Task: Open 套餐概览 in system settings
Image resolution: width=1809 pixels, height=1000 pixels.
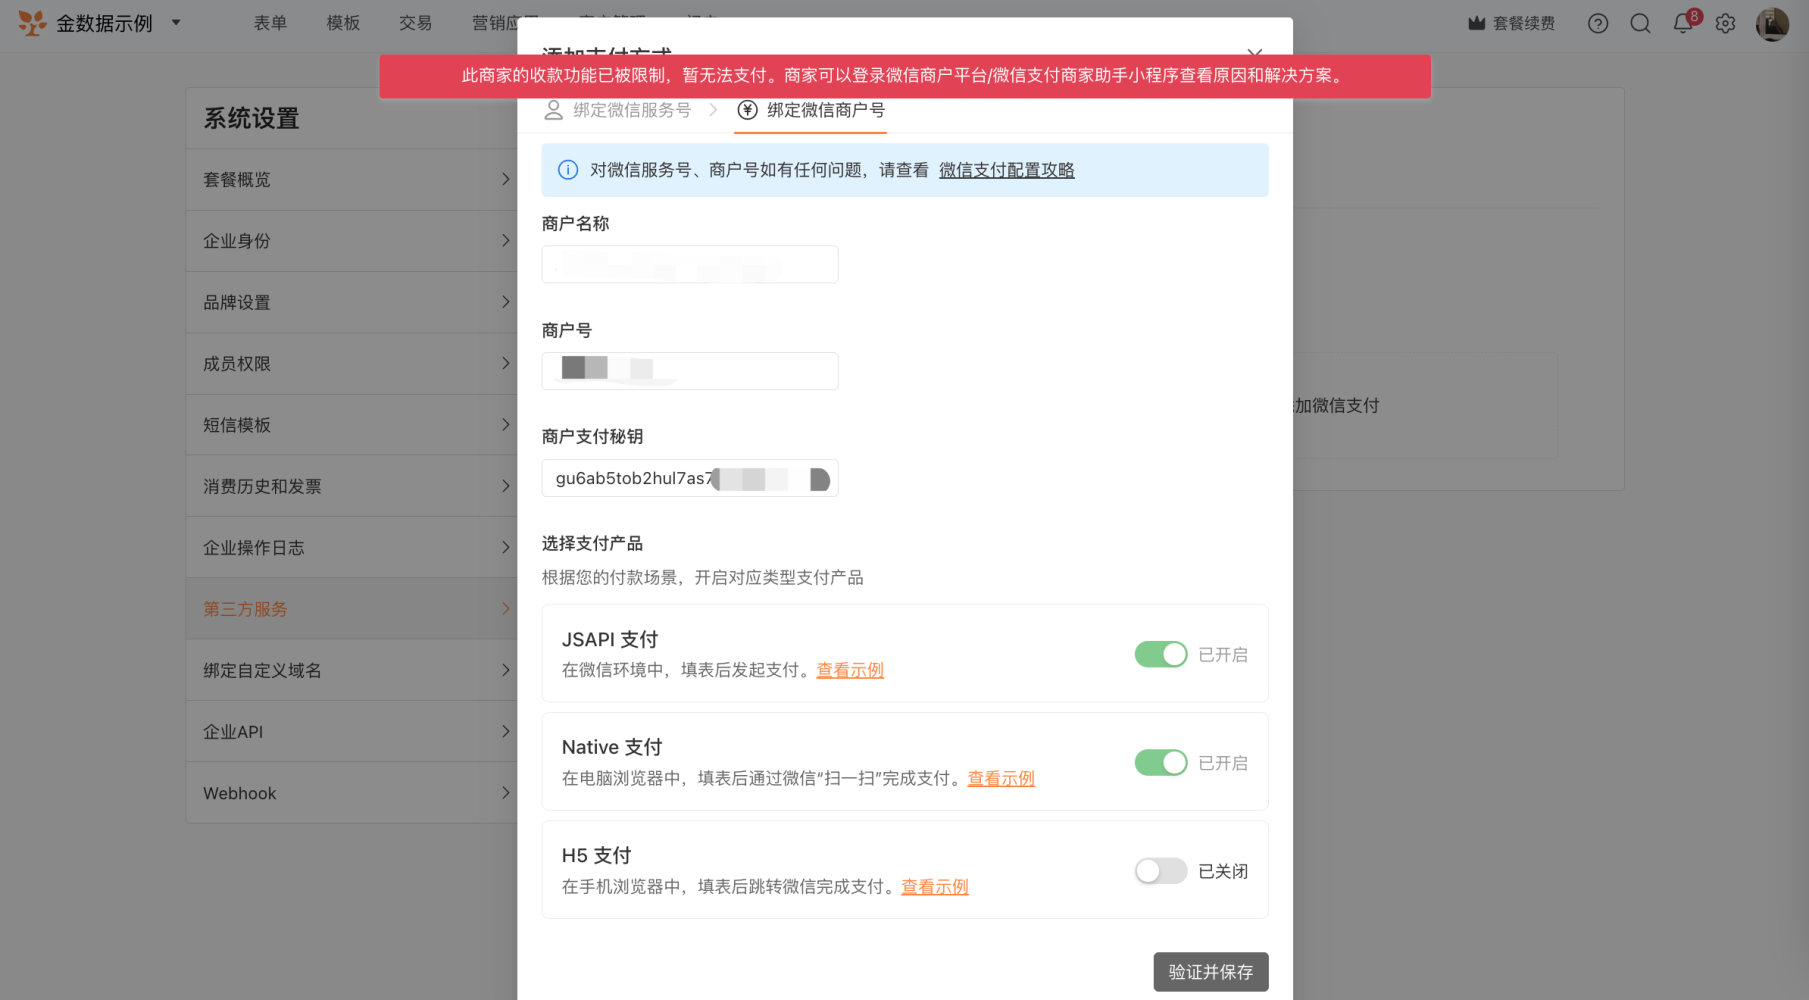Action: point(352,180)
